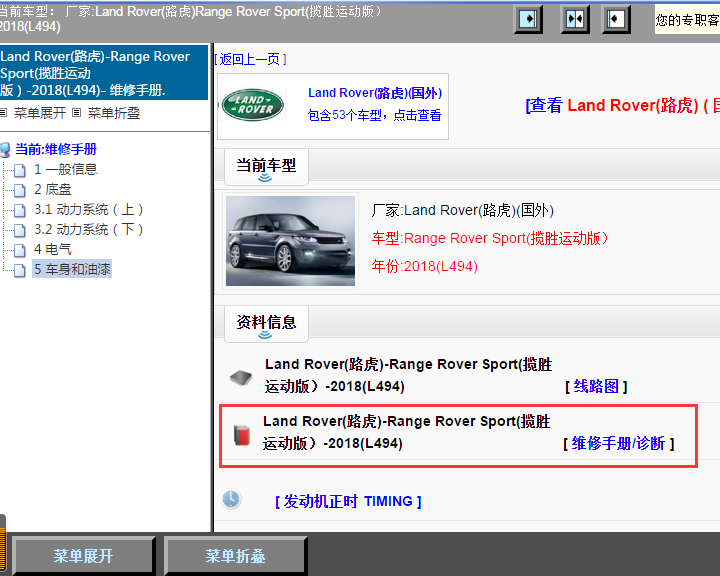This screenshot has width=720, height=576.
Task: Open 2 底盘 chapter
Action: 53,189
